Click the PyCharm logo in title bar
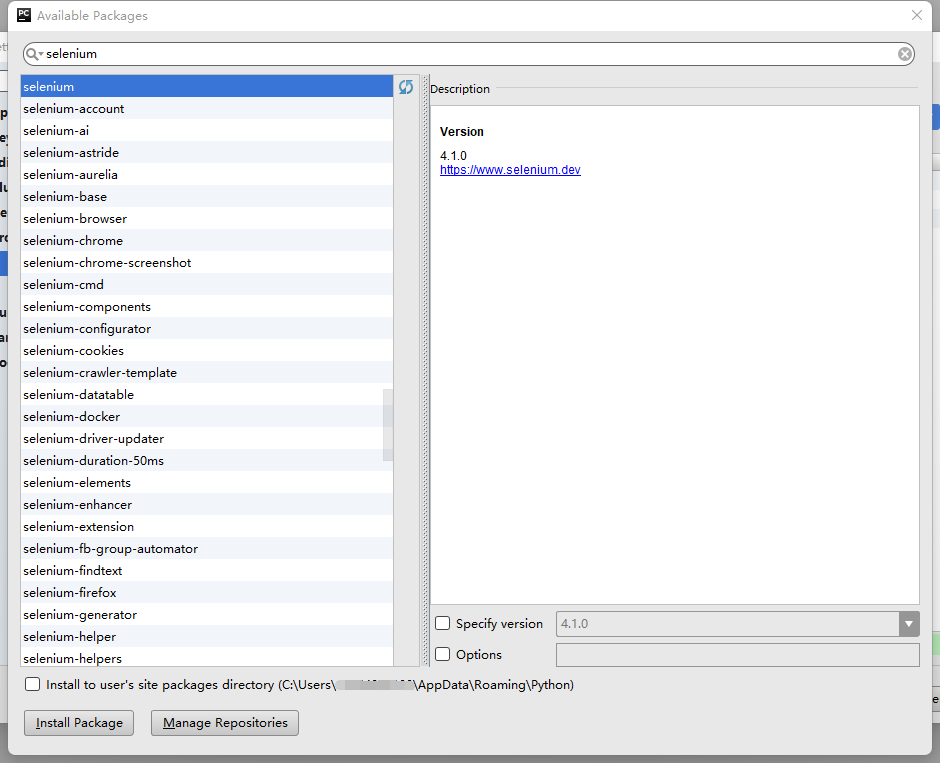This screenshot has width=940, height=763. (x=23, y=15)
